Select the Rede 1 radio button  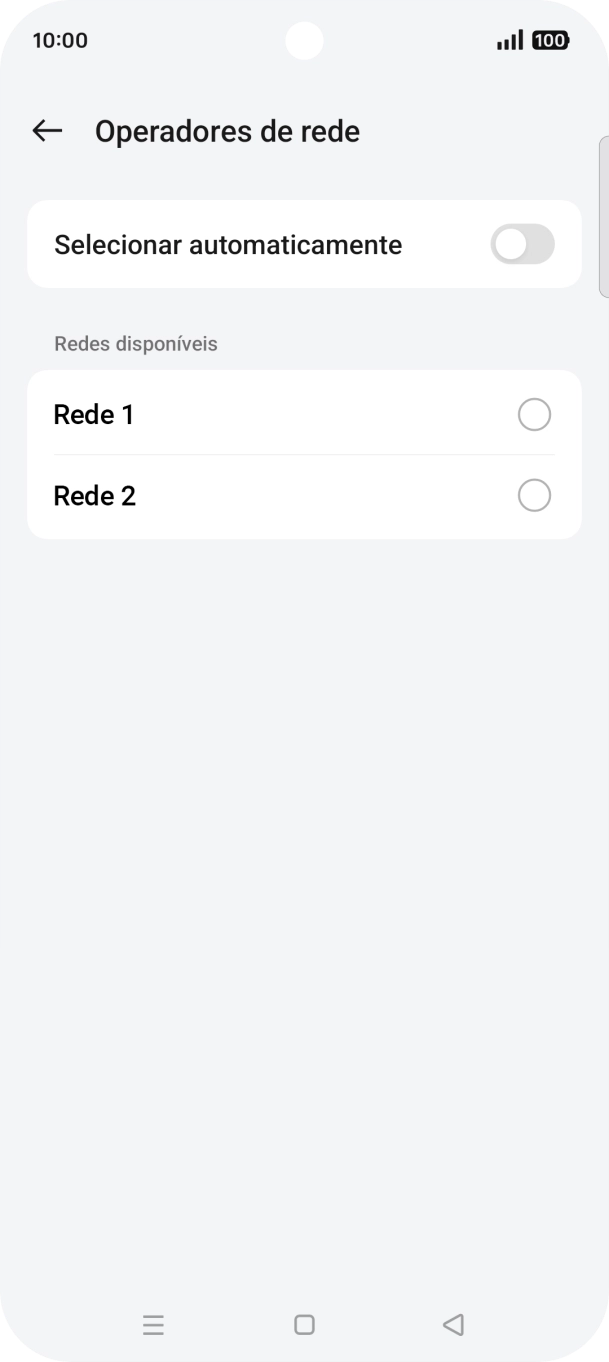coord(534,415)
